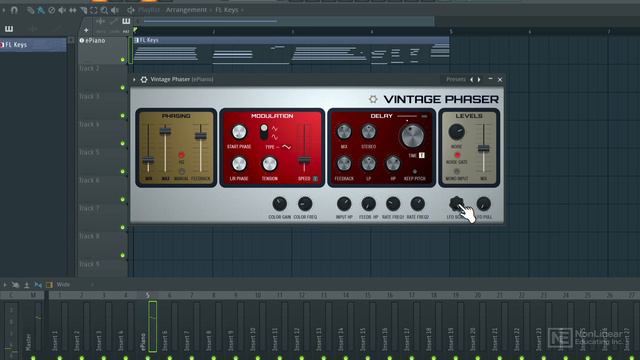Select the Slip tool in playlist toolbar
The height and width of the screenshot is (360, 640).
pos(73,10)
